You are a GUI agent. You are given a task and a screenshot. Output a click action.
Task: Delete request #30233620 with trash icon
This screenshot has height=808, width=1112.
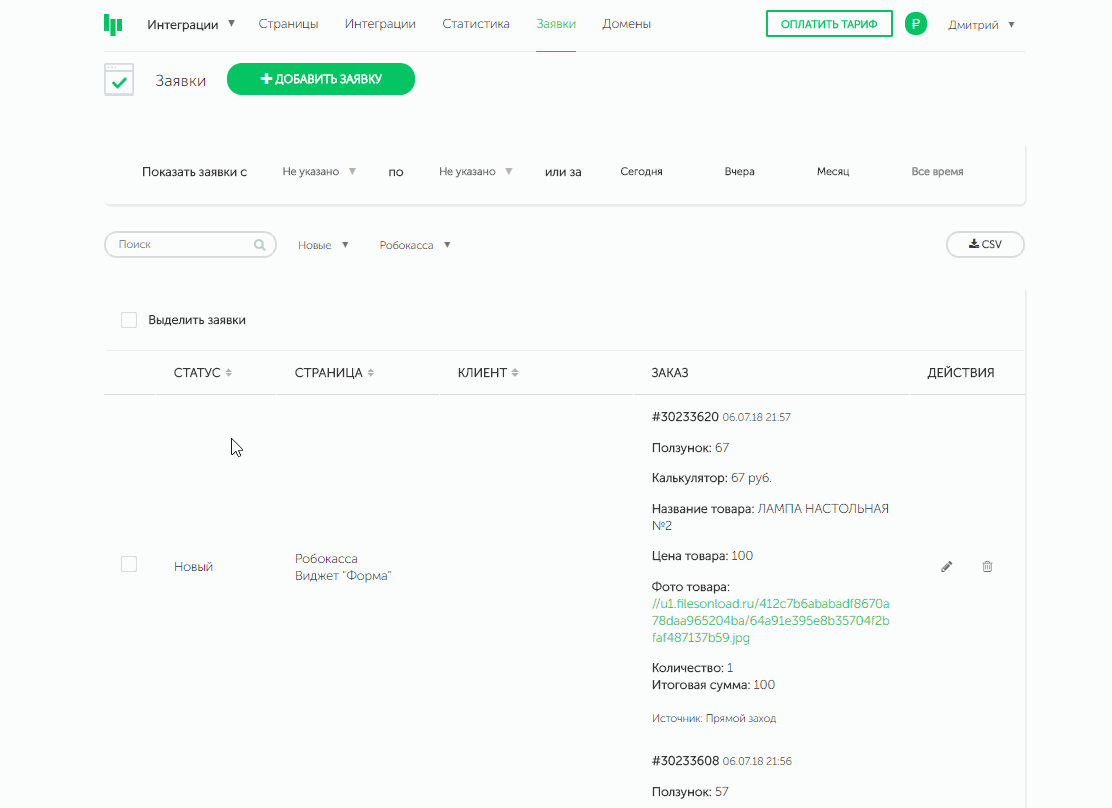pos(987,567)
